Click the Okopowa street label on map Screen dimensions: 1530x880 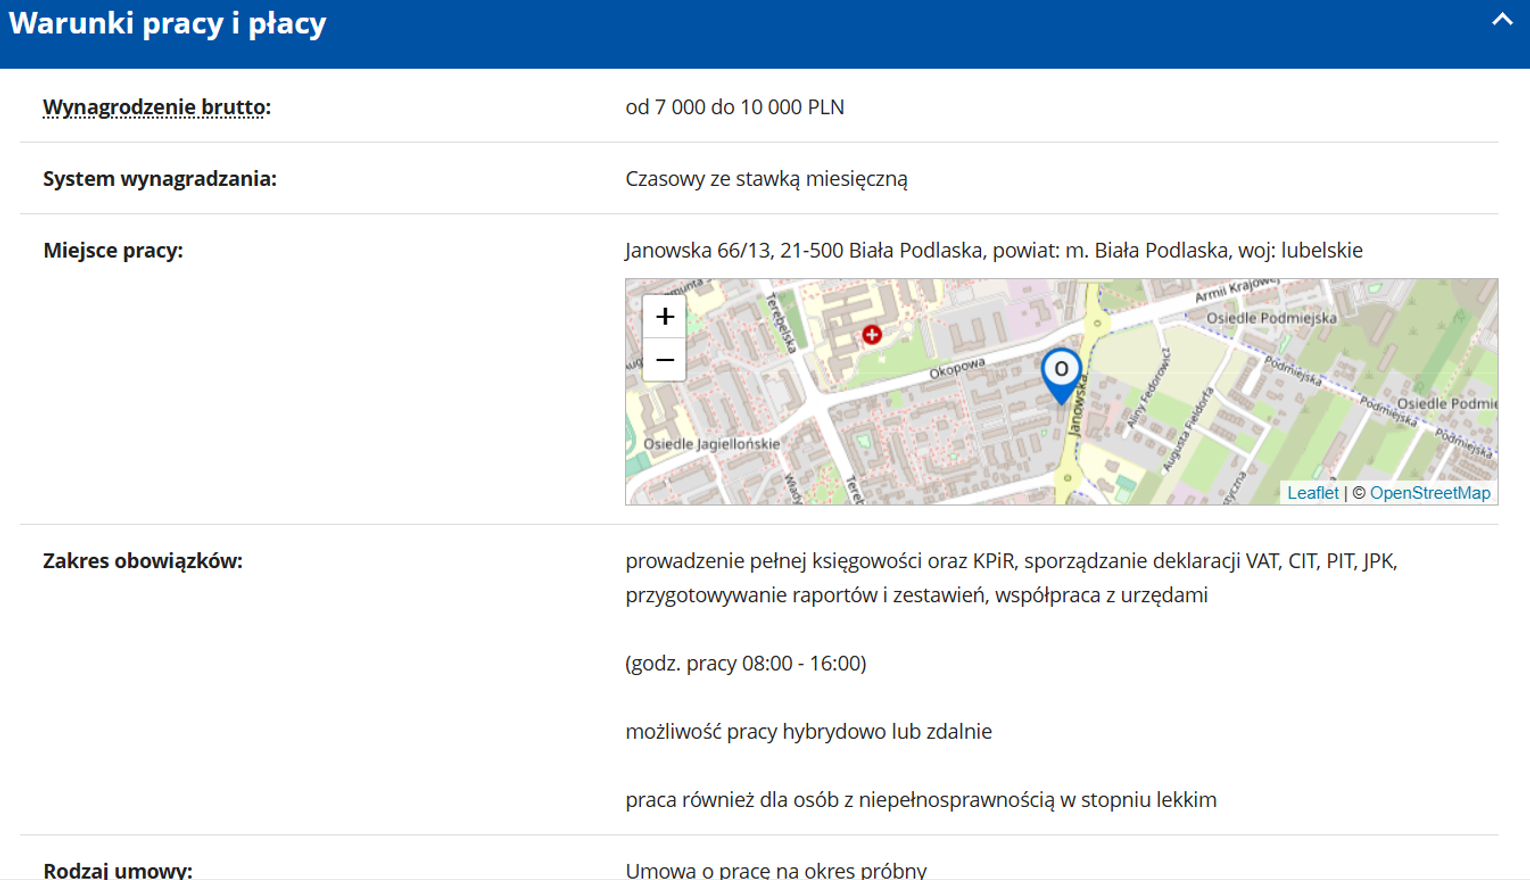pyautogui.click(x=957, y=368)
